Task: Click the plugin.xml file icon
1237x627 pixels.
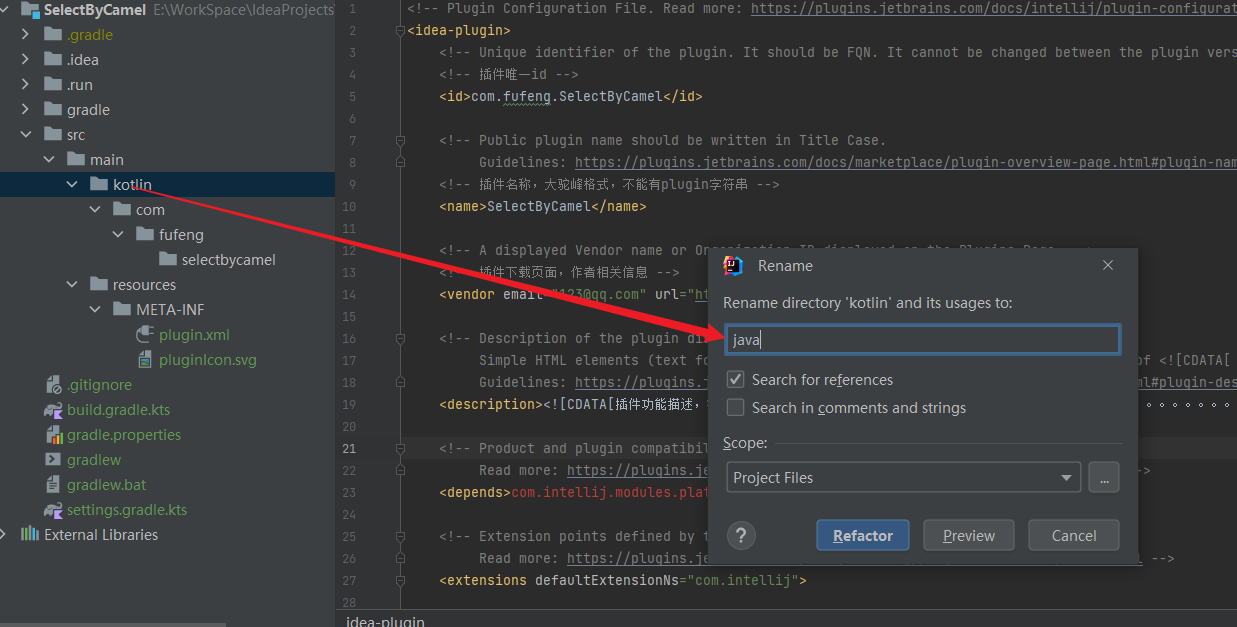Action: [x=144, y=334]
